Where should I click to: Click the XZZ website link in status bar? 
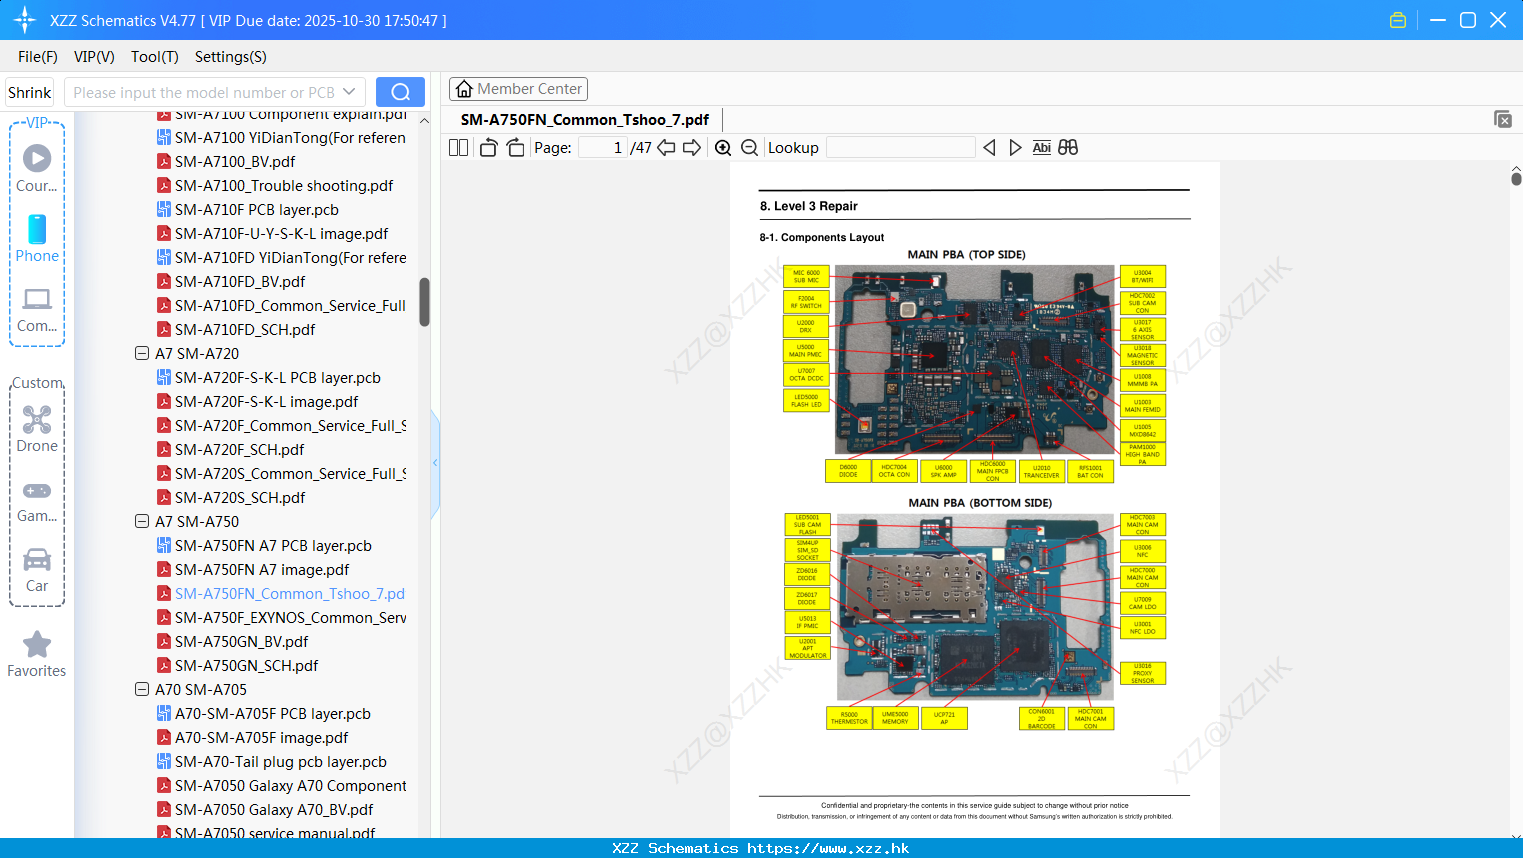pos(828,848)
